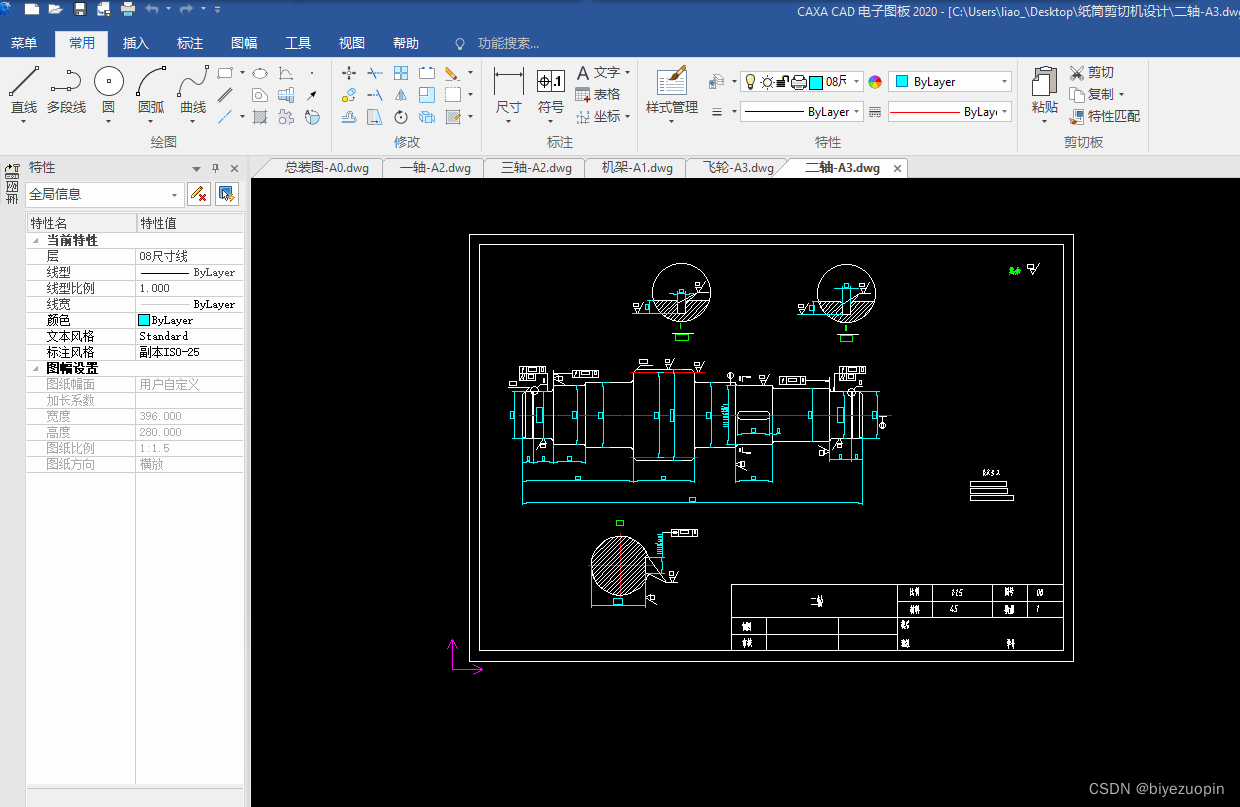Switch to the 图幅 ribbon tab

pyautogui.click(x=244, y=43)
